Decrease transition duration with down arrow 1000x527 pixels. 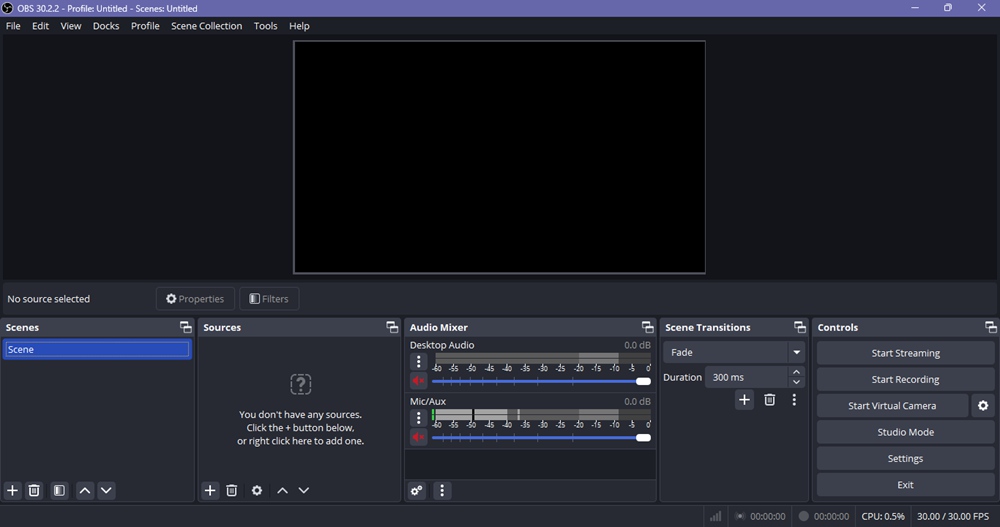(797, 382)
